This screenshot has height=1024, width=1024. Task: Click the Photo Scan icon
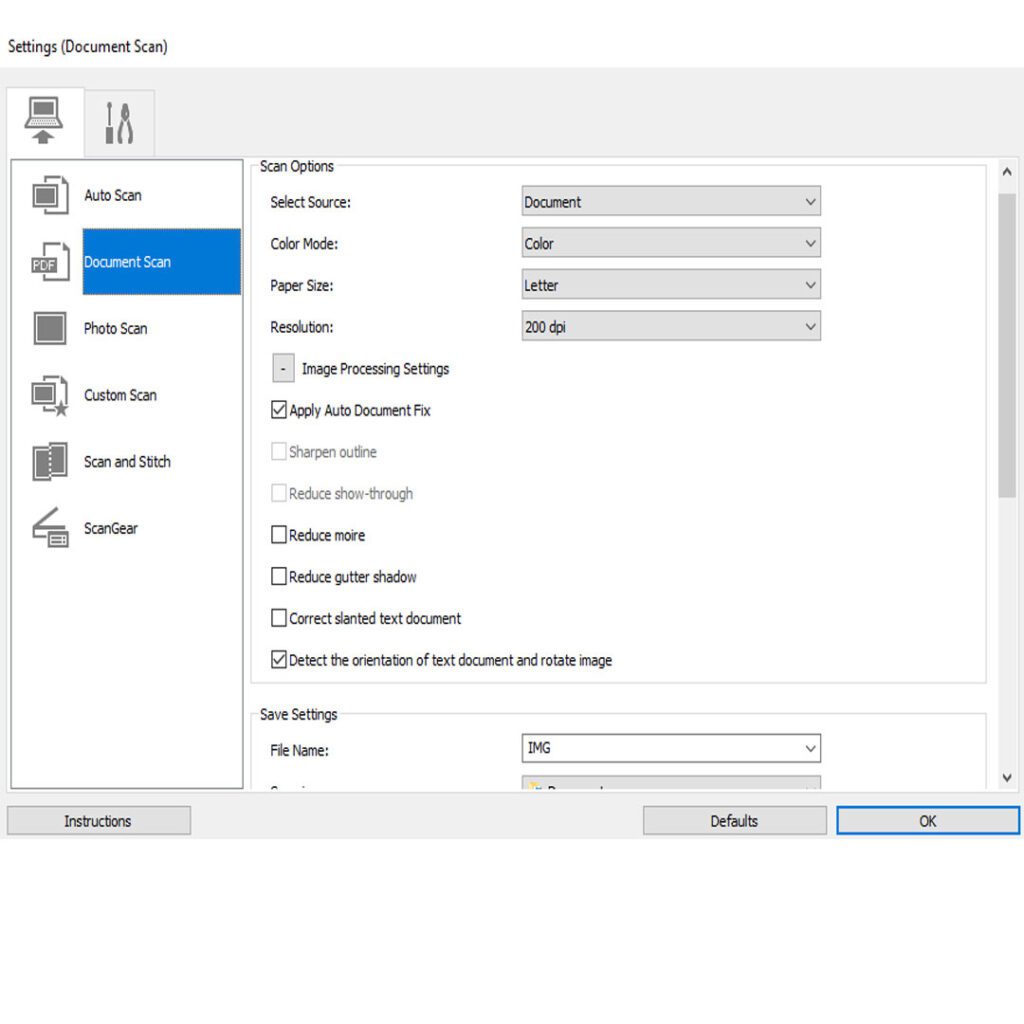50,328
